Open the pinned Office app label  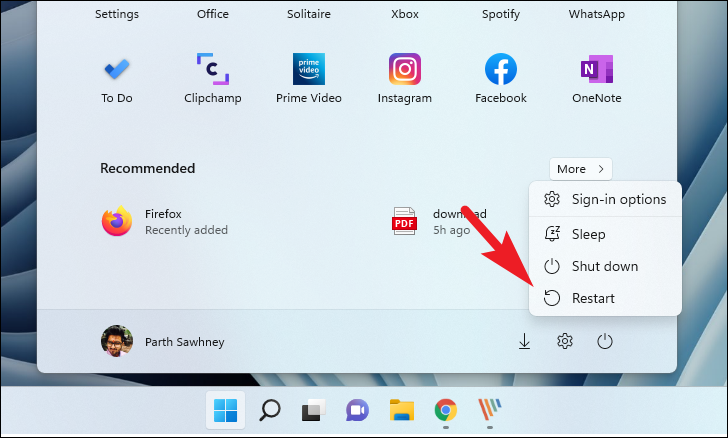coord(213,14)
